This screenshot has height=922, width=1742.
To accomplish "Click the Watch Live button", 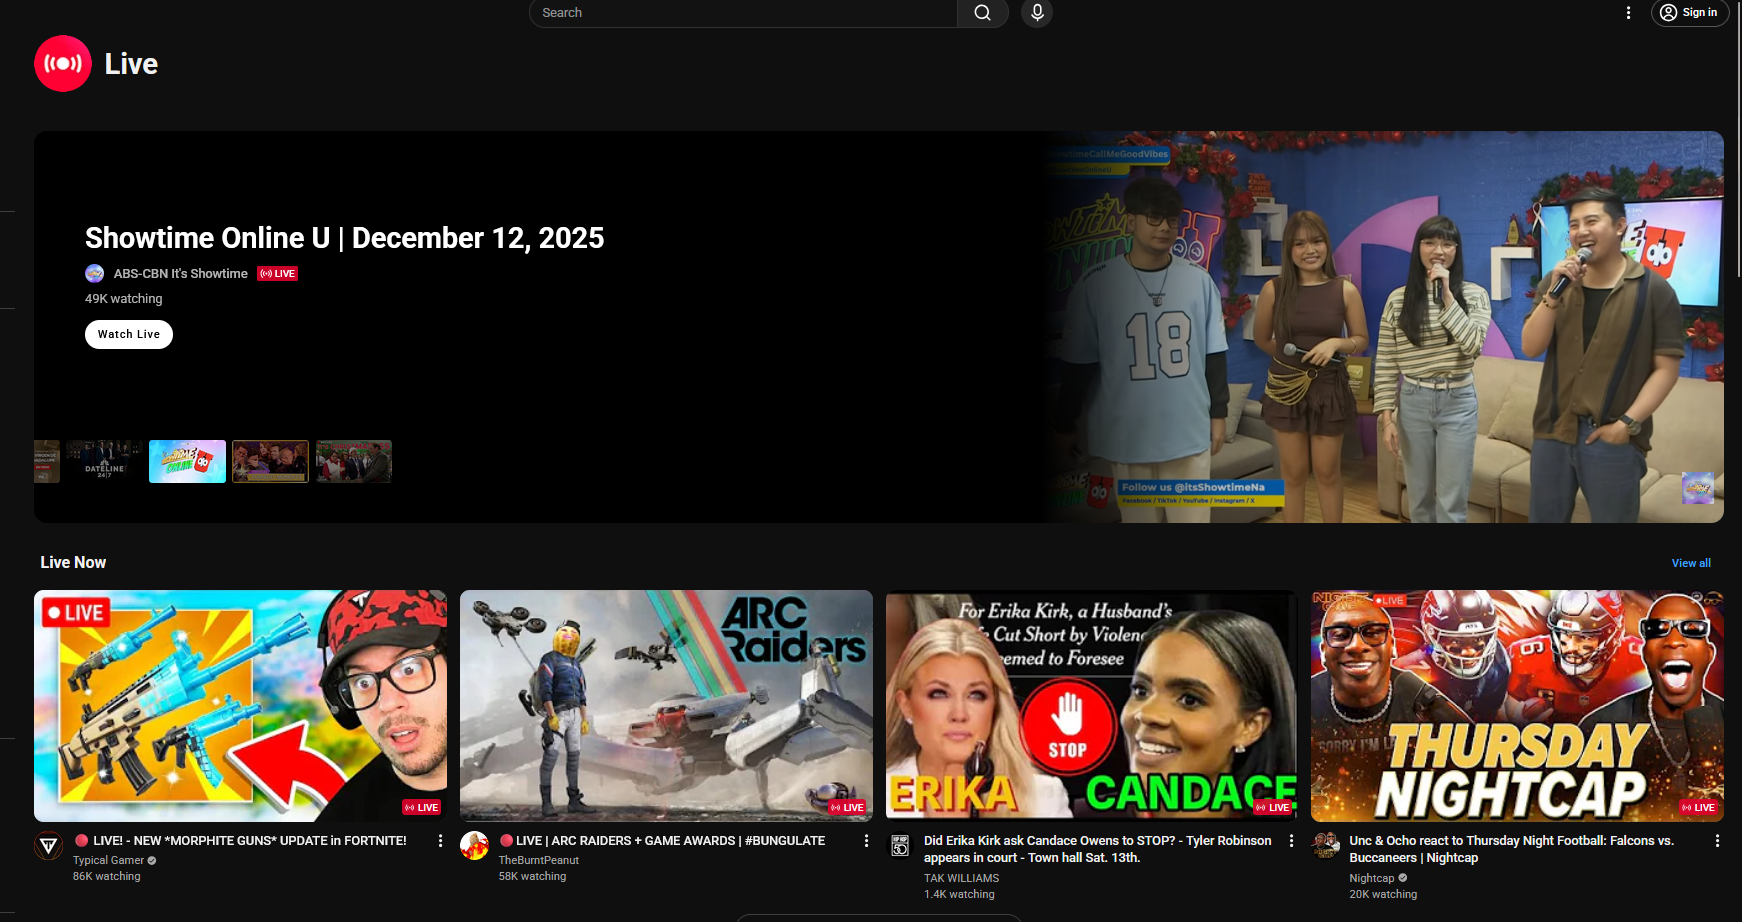I will 129,334.
